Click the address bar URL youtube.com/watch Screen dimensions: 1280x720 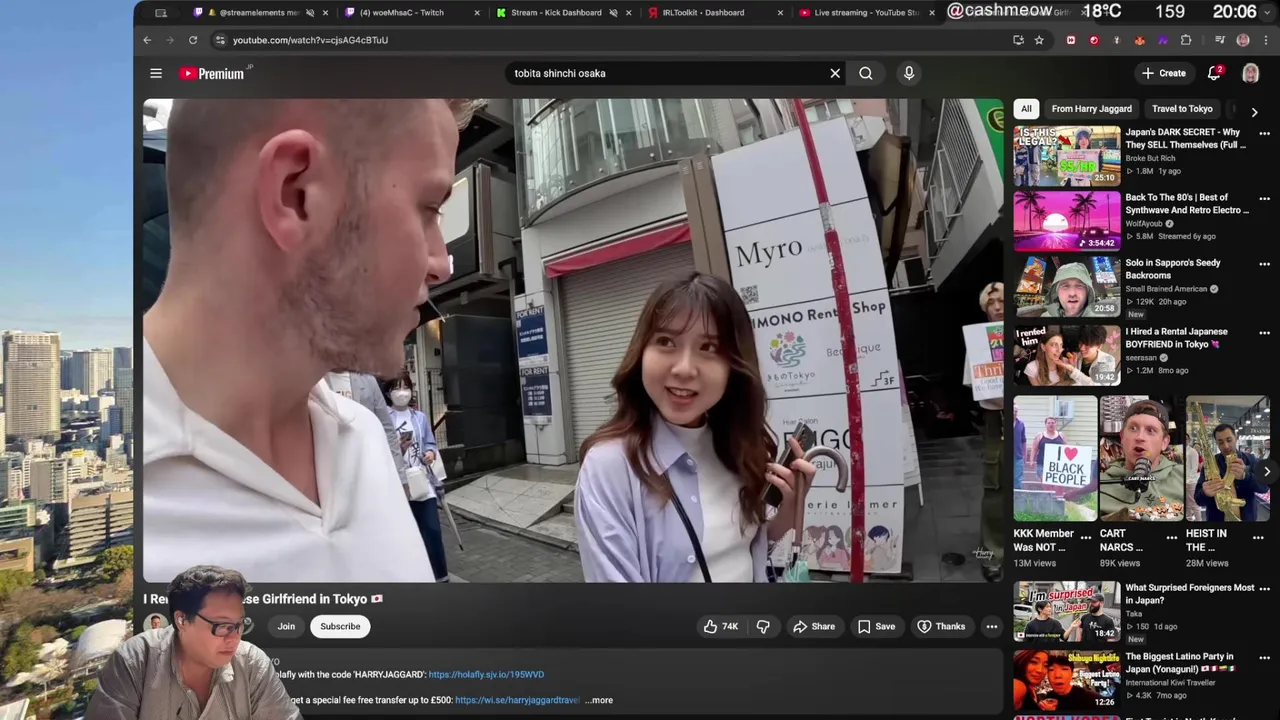[310, 40]
